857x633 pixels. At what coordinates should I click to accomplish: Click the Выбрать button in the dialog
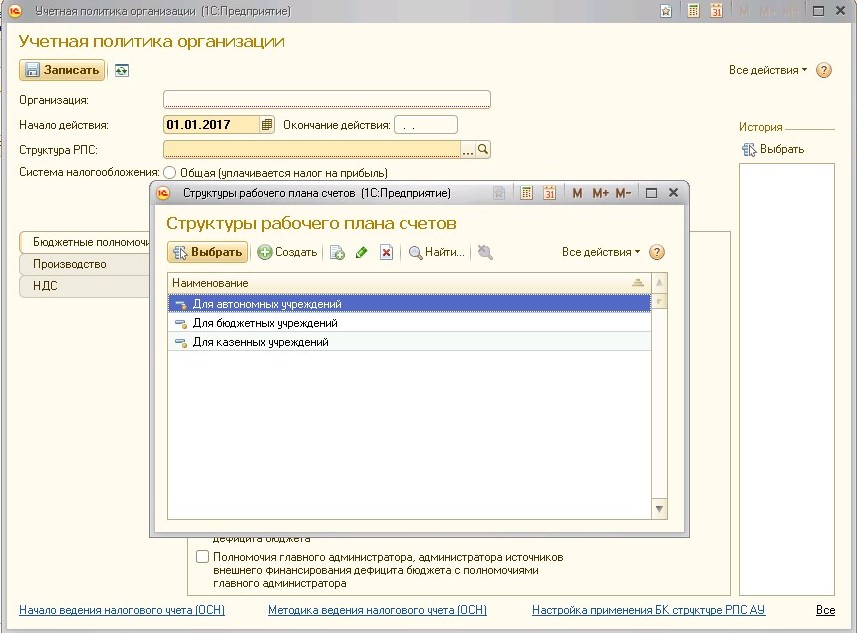pyautogui.click(x=208, y=252)
